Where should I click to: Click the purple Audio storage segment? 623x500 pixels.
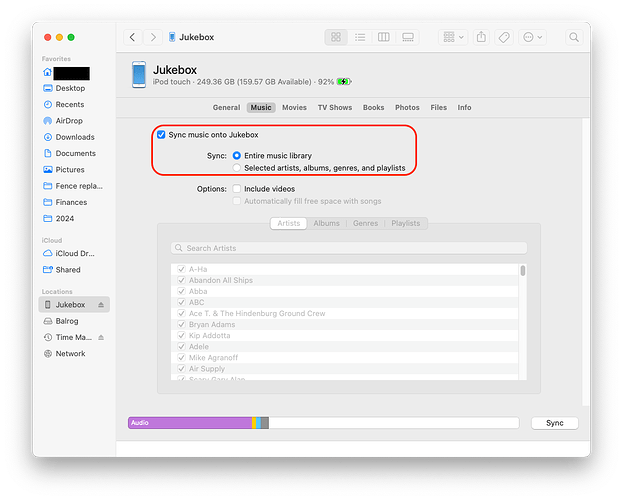(190, 423)
